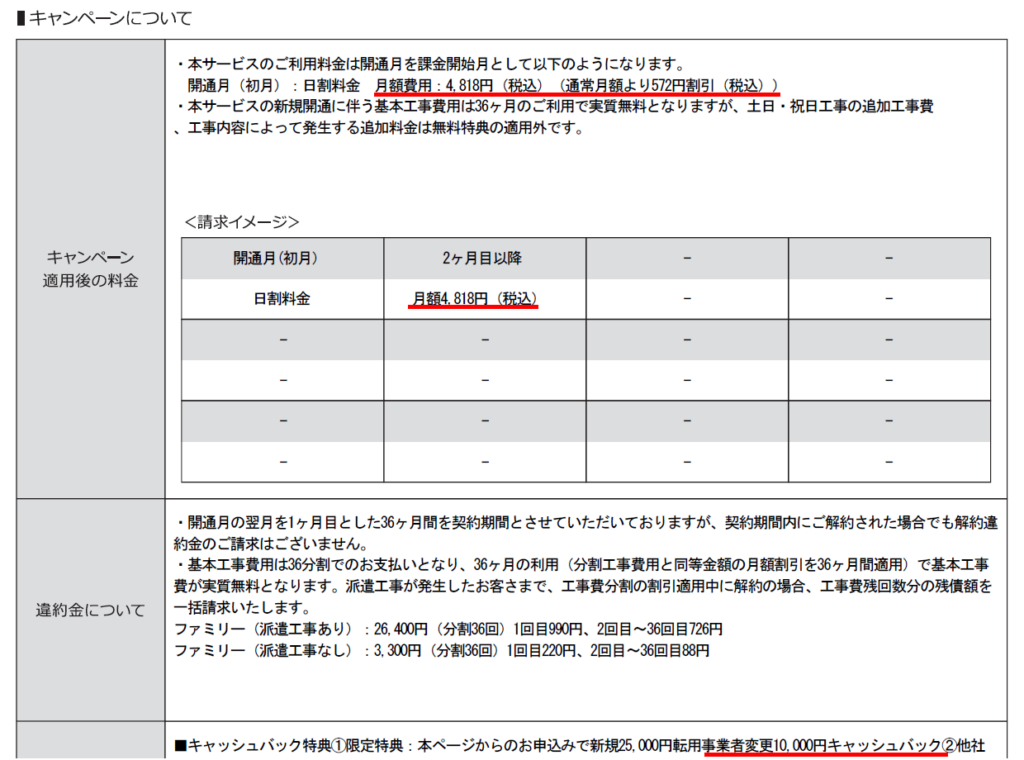The image size is (1024, 760).
Task: Select the 2ヶ月目以降 table header
Action: point(480,258)
